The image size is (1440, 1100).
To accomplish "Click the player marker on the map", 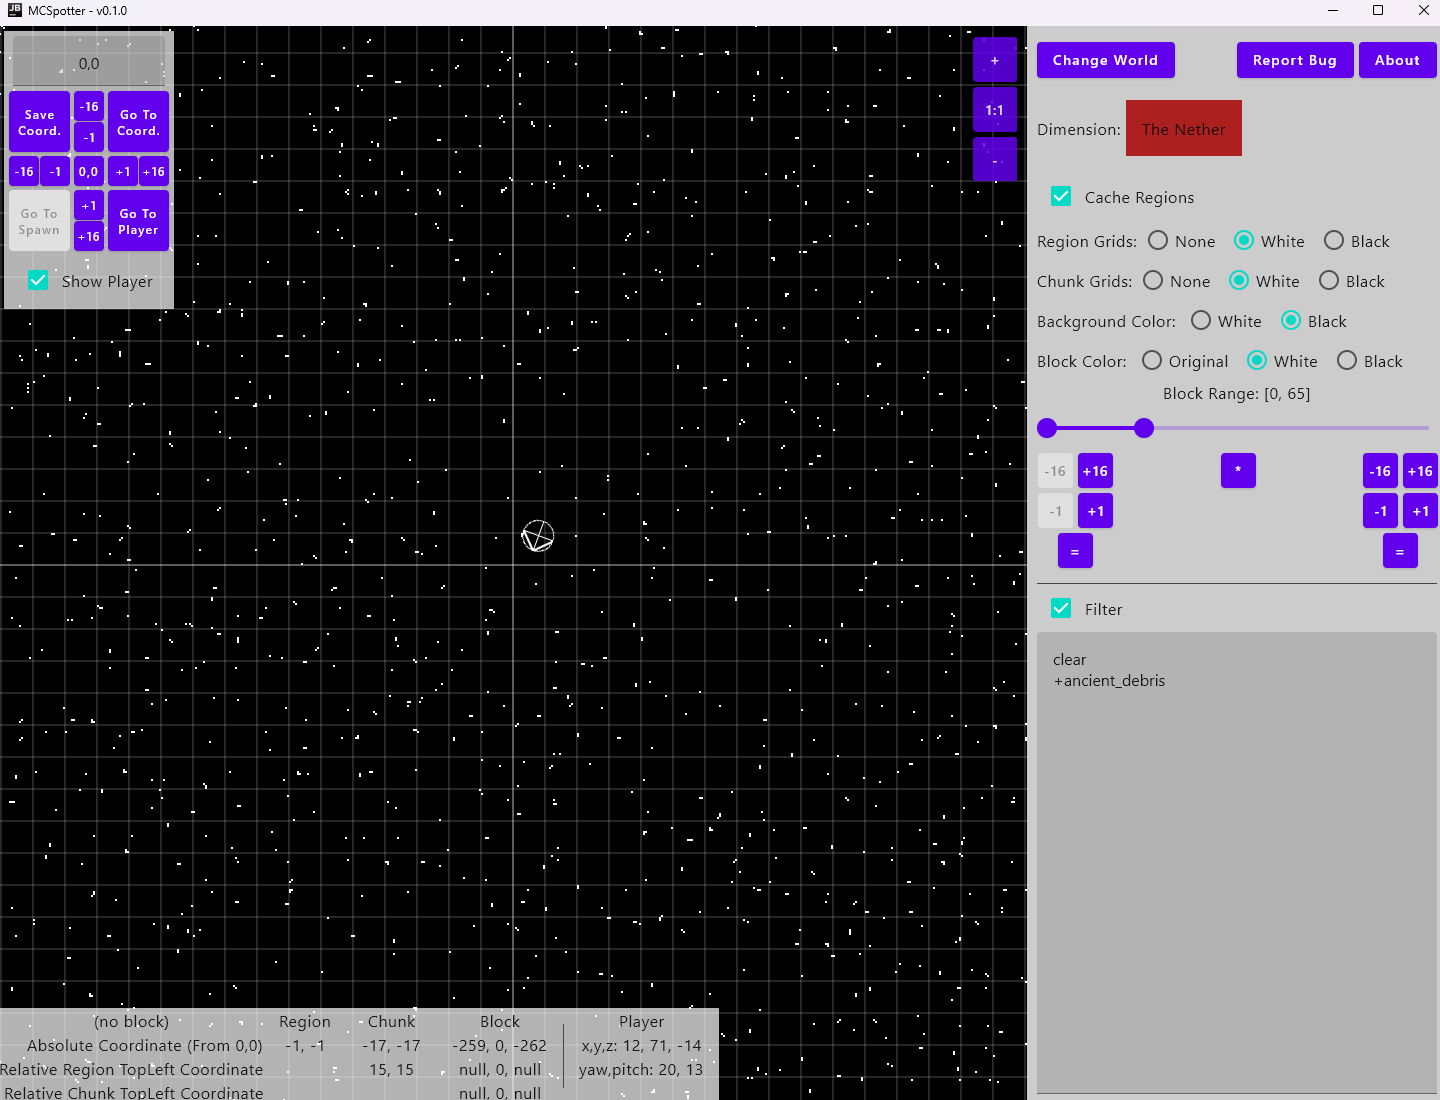I will [x=538, y=536].
